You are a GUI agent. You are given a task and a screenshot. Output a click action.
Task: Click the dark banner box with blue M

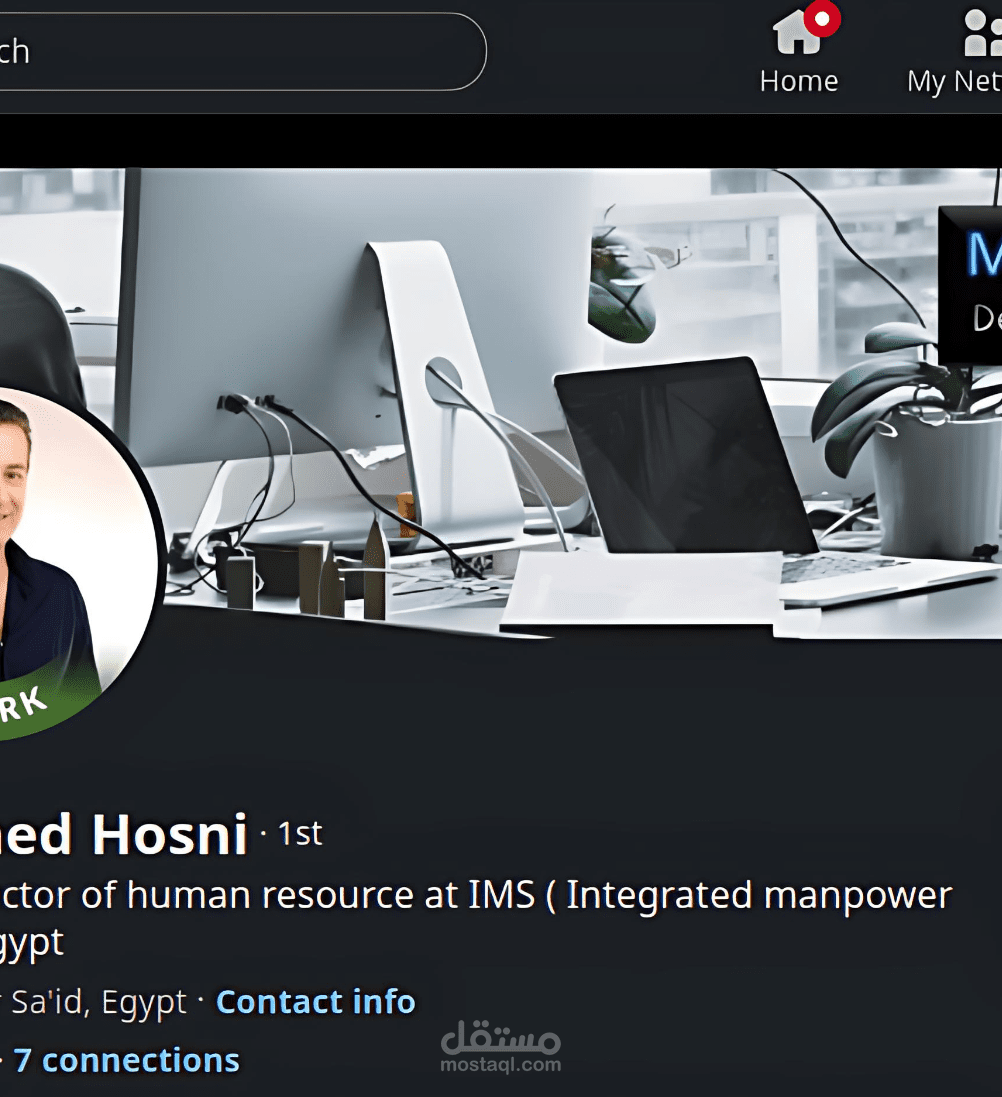click(971, 285)
